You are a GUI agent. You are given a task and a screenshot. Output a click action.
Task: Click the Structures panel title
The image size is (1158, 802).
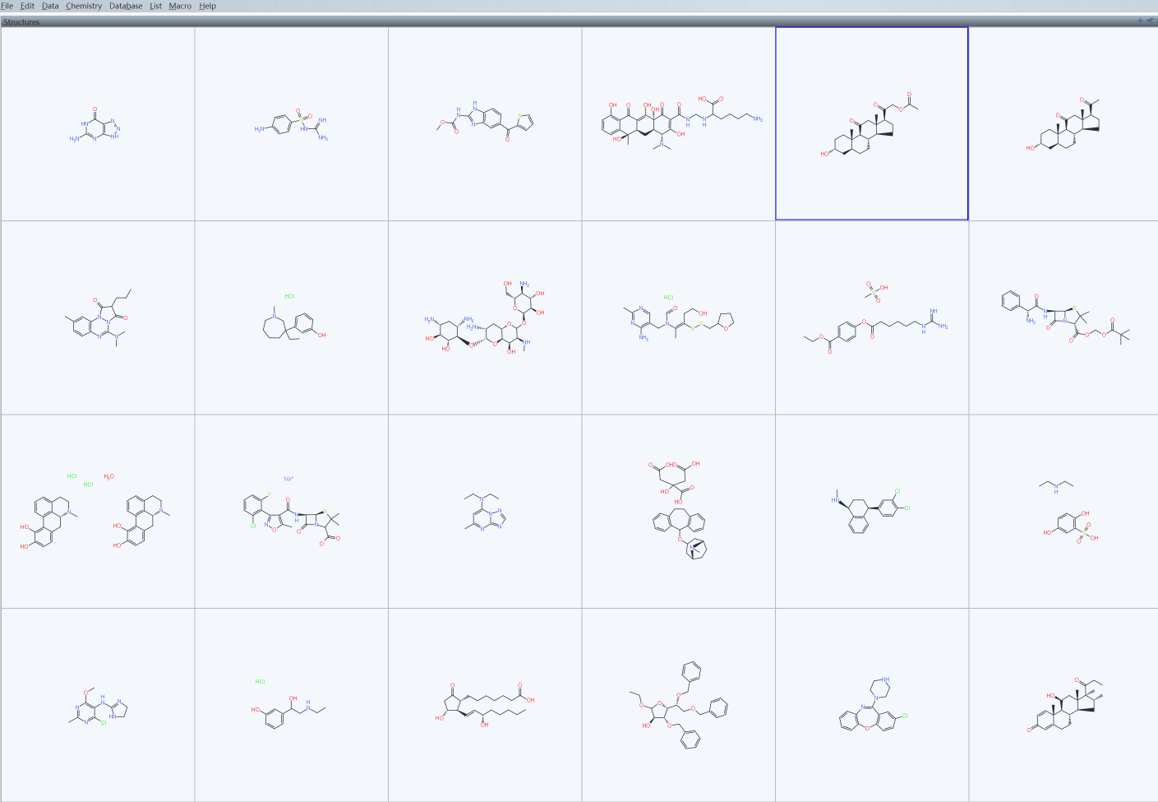(x=21, y=21)
